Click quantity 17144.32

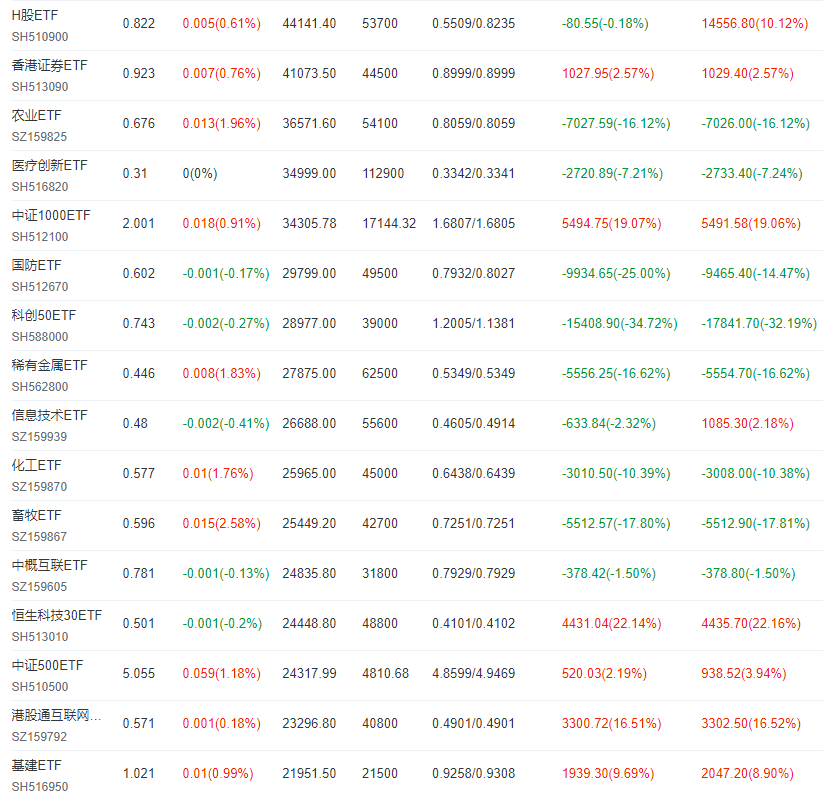coord(389,224)
